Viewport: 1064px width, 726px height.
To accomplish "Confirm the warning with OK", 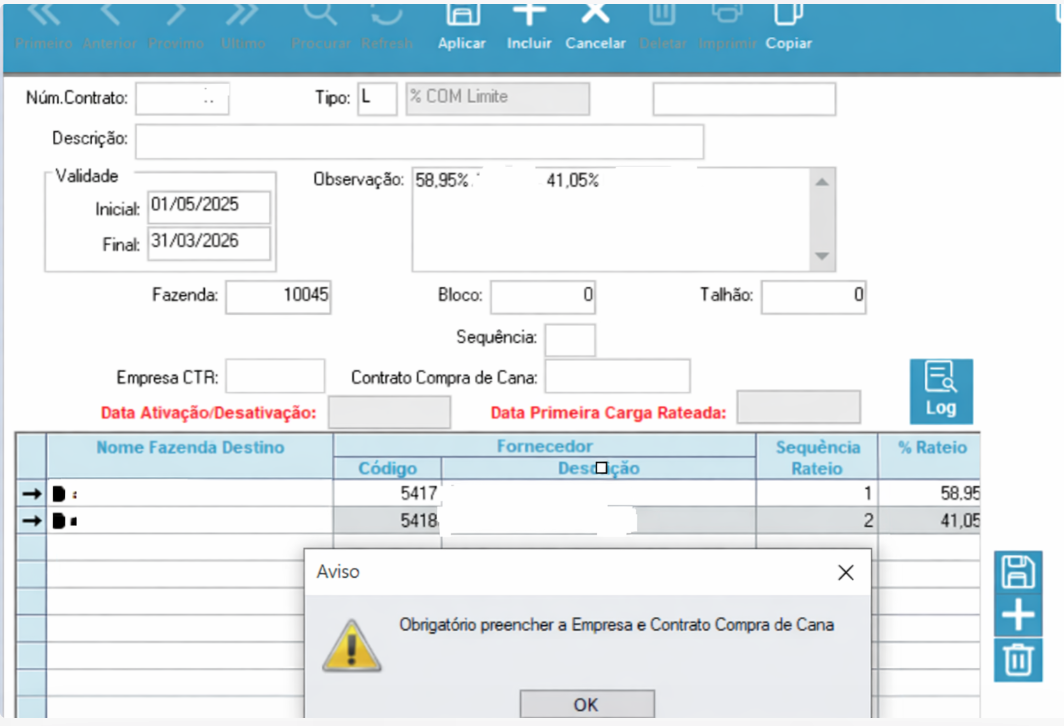I will coord(587,704).
